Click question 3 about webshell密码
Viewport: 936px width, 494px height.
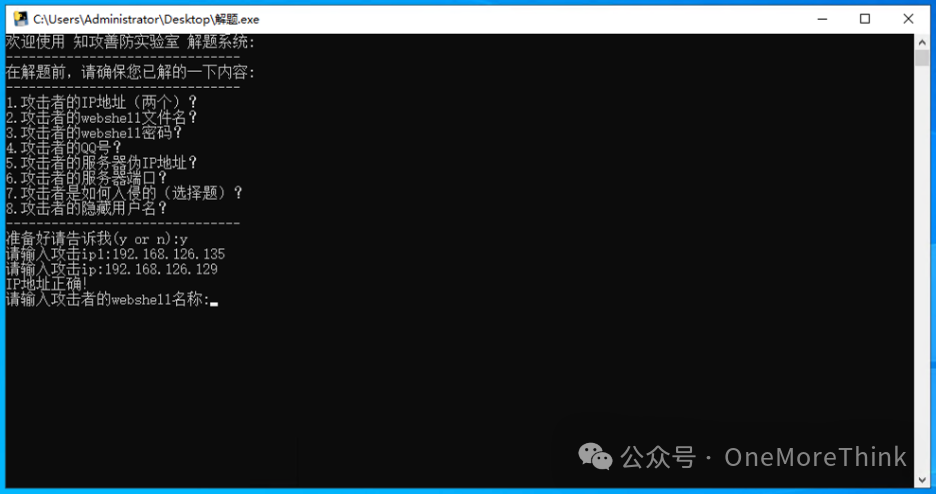point(94,132)
